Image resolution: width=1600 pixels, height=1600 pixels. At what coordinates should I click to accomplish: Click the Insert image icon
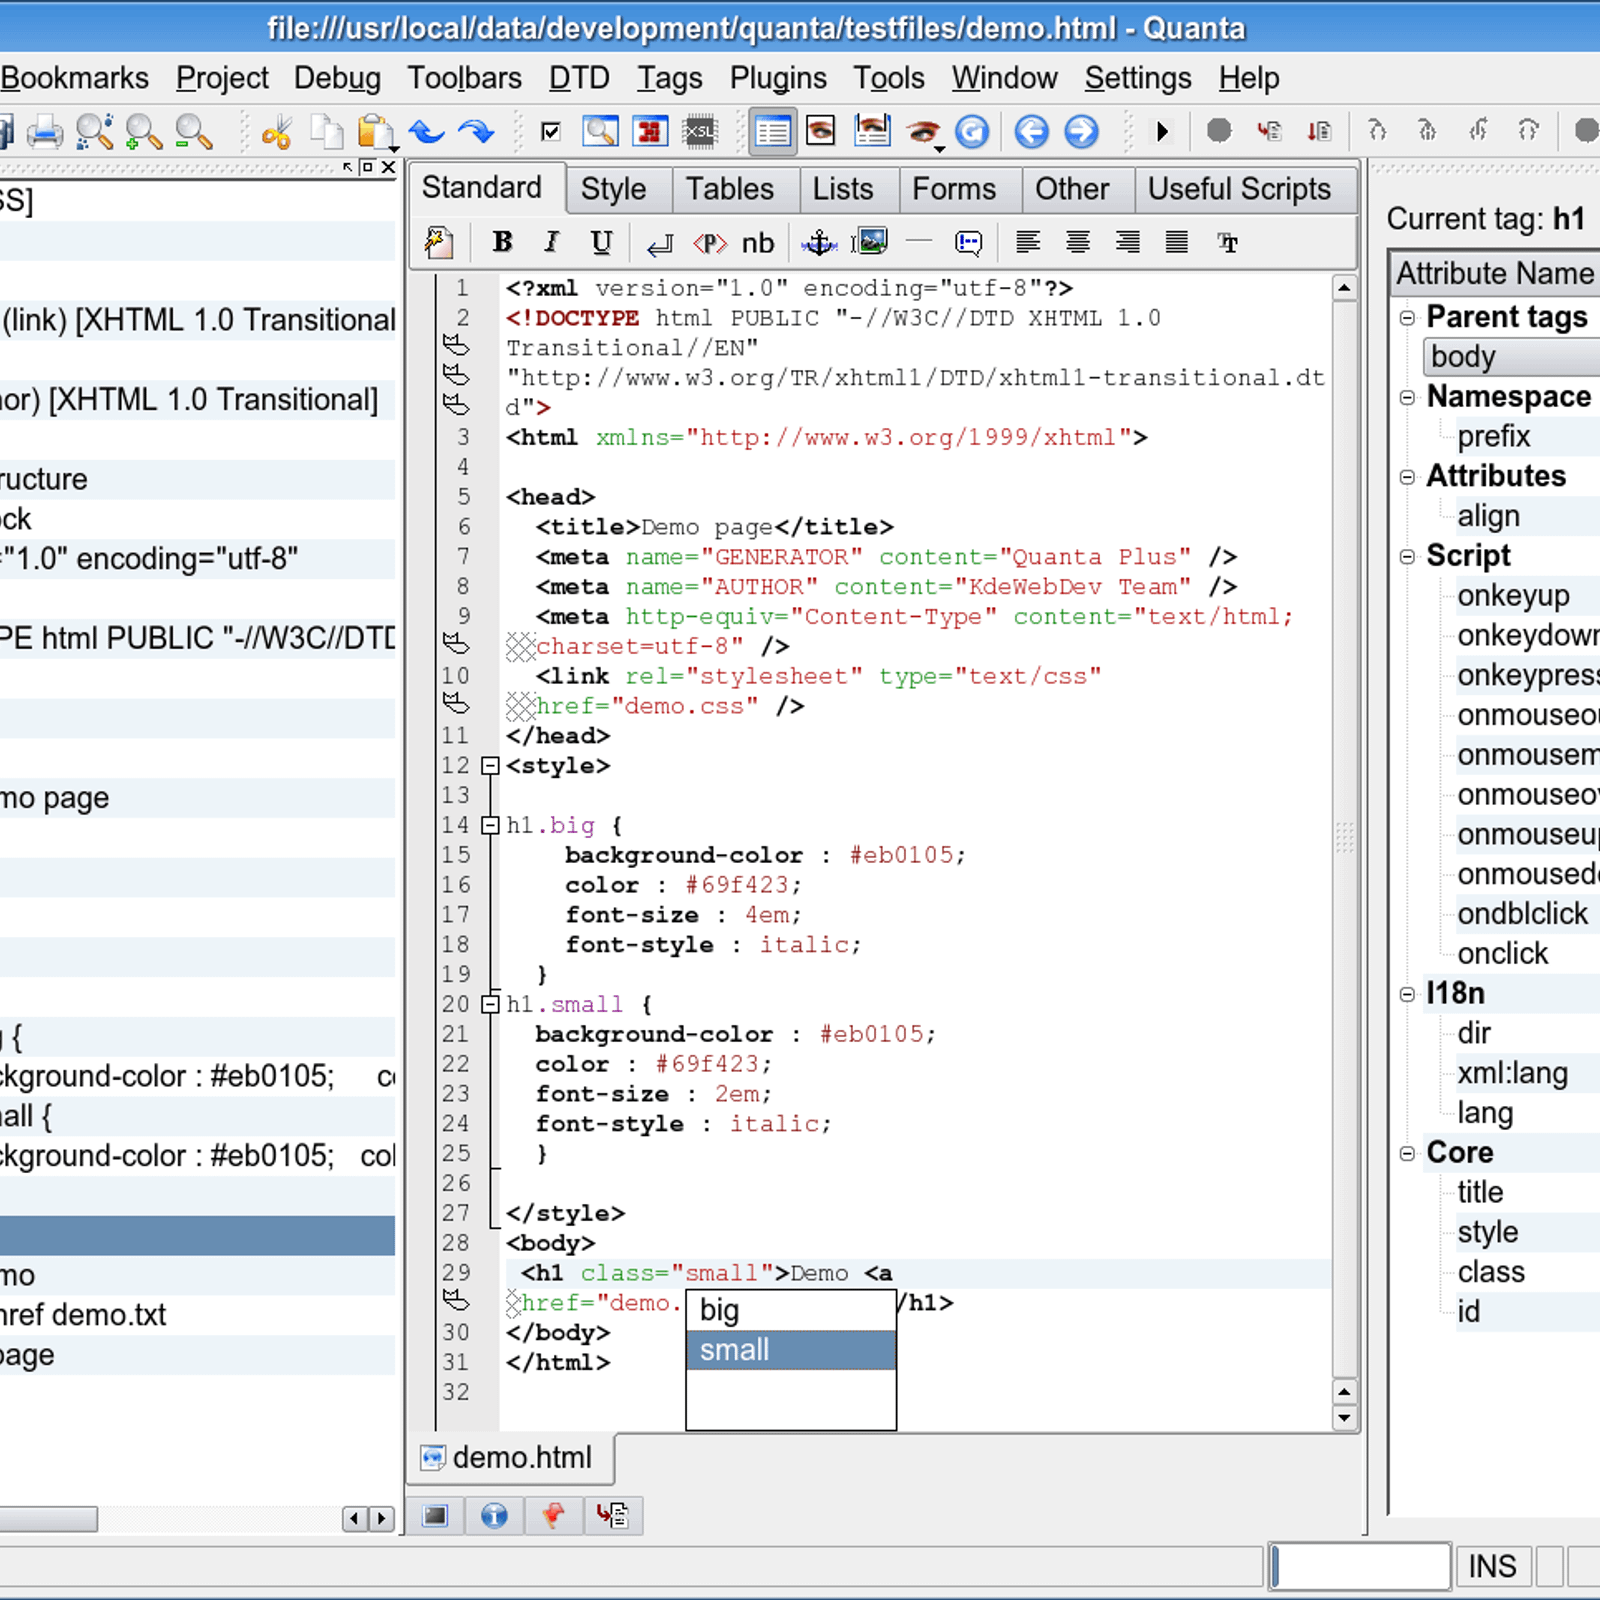869,242
